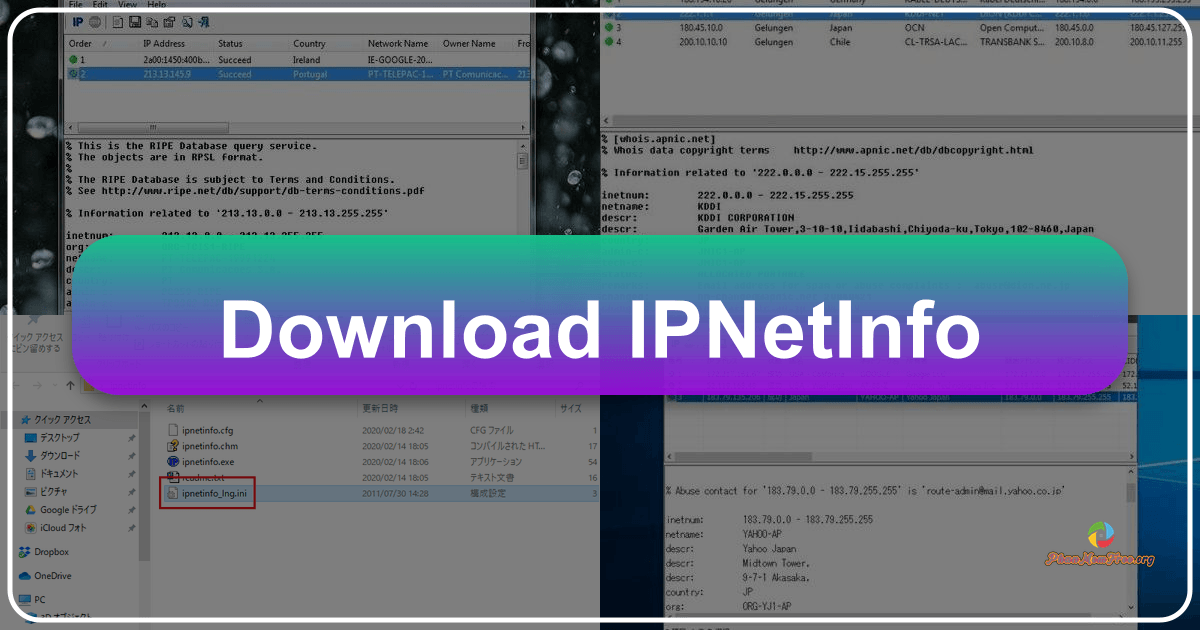The width and height of the screenshot is (1200, 630).
Task: Open the Help menu in IPNetInfo
Action: pyautogui.click(x=155, y=4)
